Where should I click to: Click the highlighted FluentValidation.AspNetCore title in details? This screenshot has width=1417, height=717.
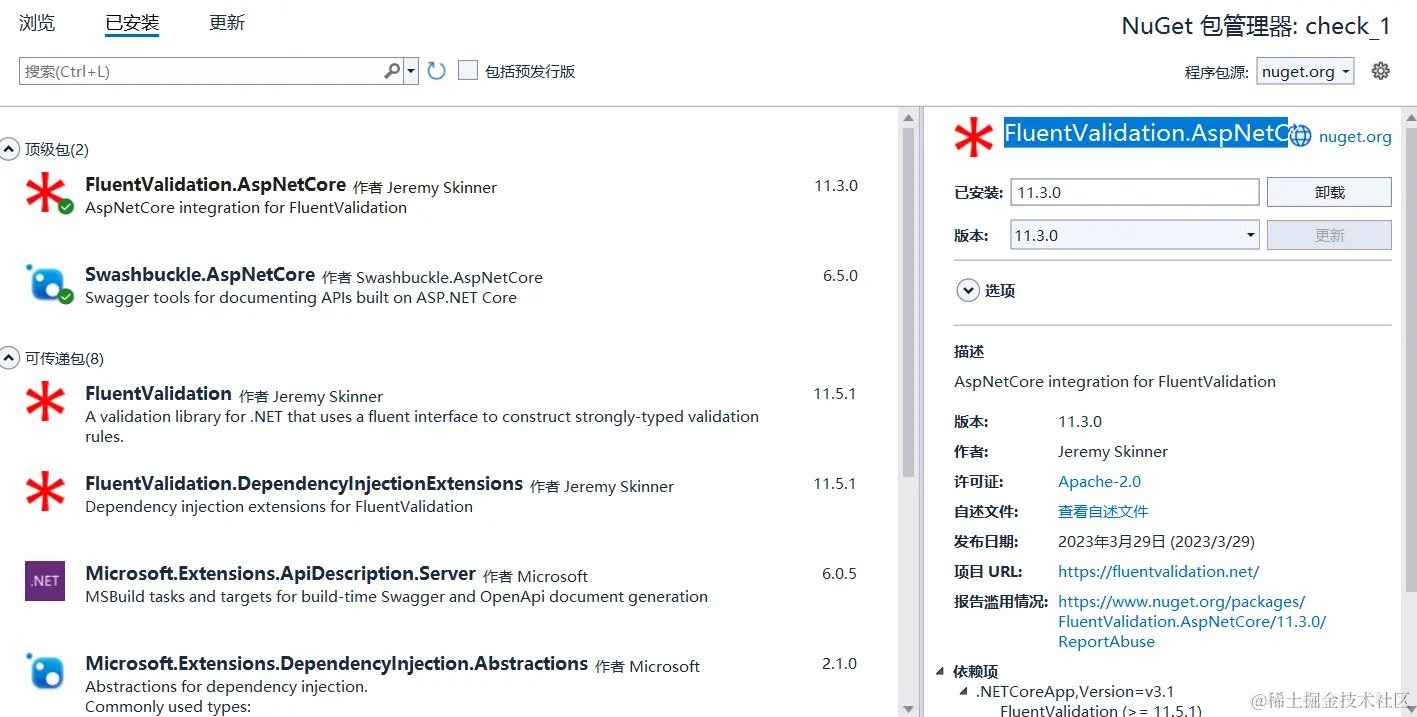[1146, 132]
